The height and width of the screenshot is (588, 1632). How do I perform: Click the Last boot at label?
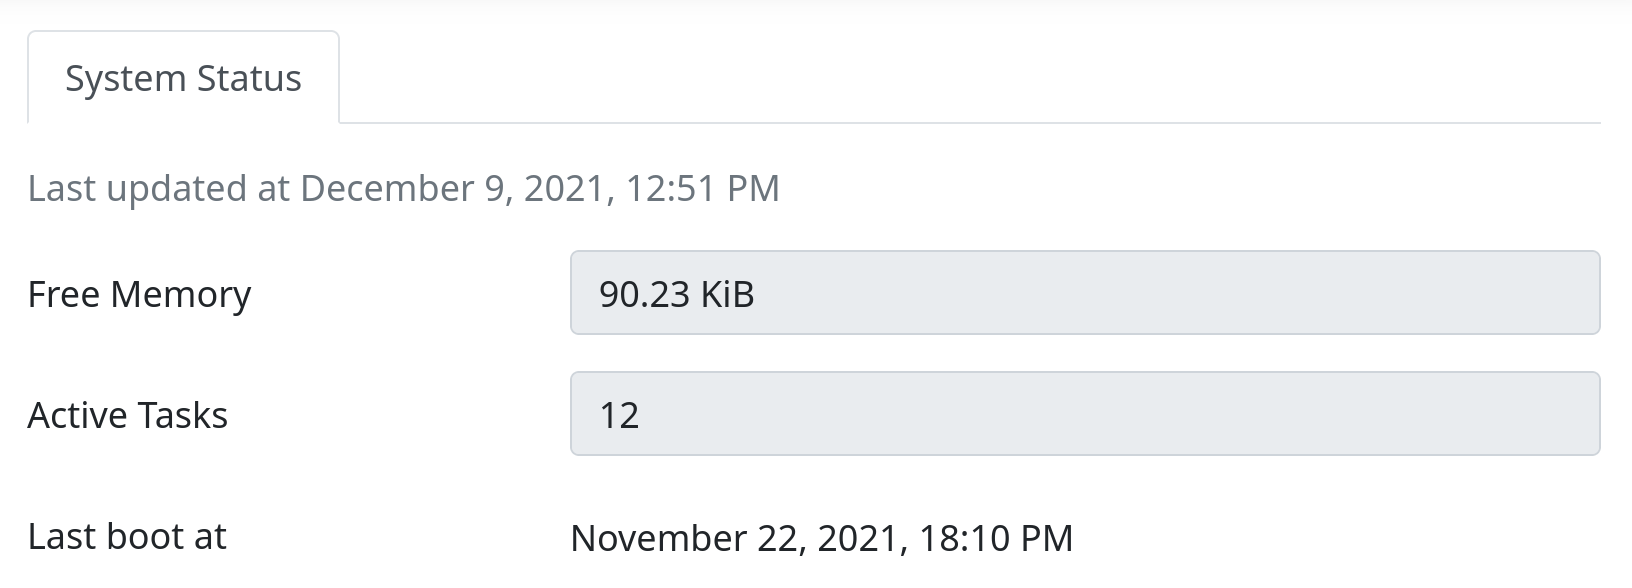[x=128, y=536]
